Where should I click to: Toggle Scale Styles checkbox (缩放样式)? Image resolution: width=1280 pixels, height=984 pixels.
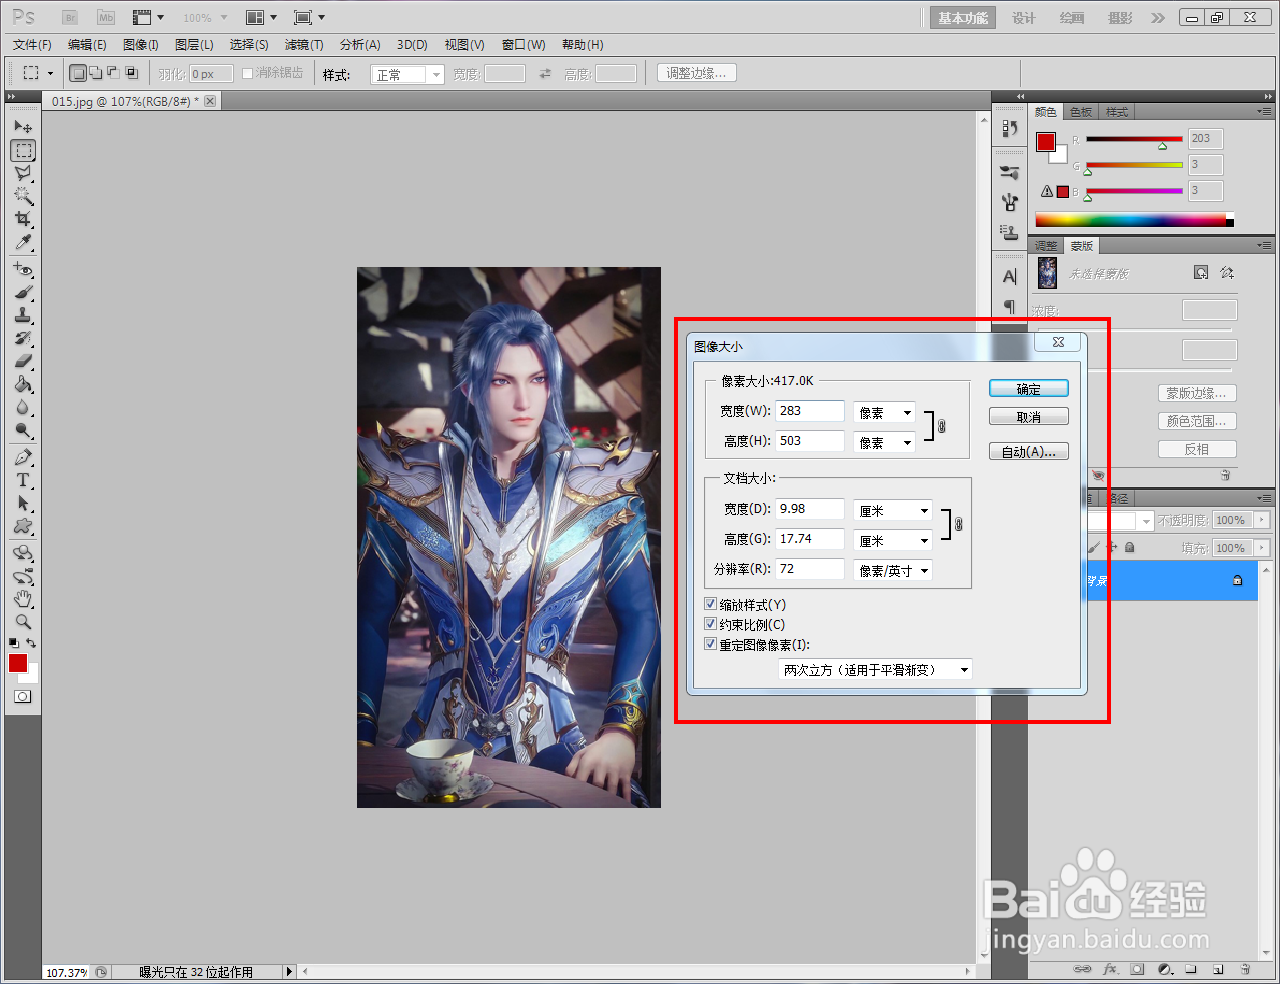coord(711,604)
